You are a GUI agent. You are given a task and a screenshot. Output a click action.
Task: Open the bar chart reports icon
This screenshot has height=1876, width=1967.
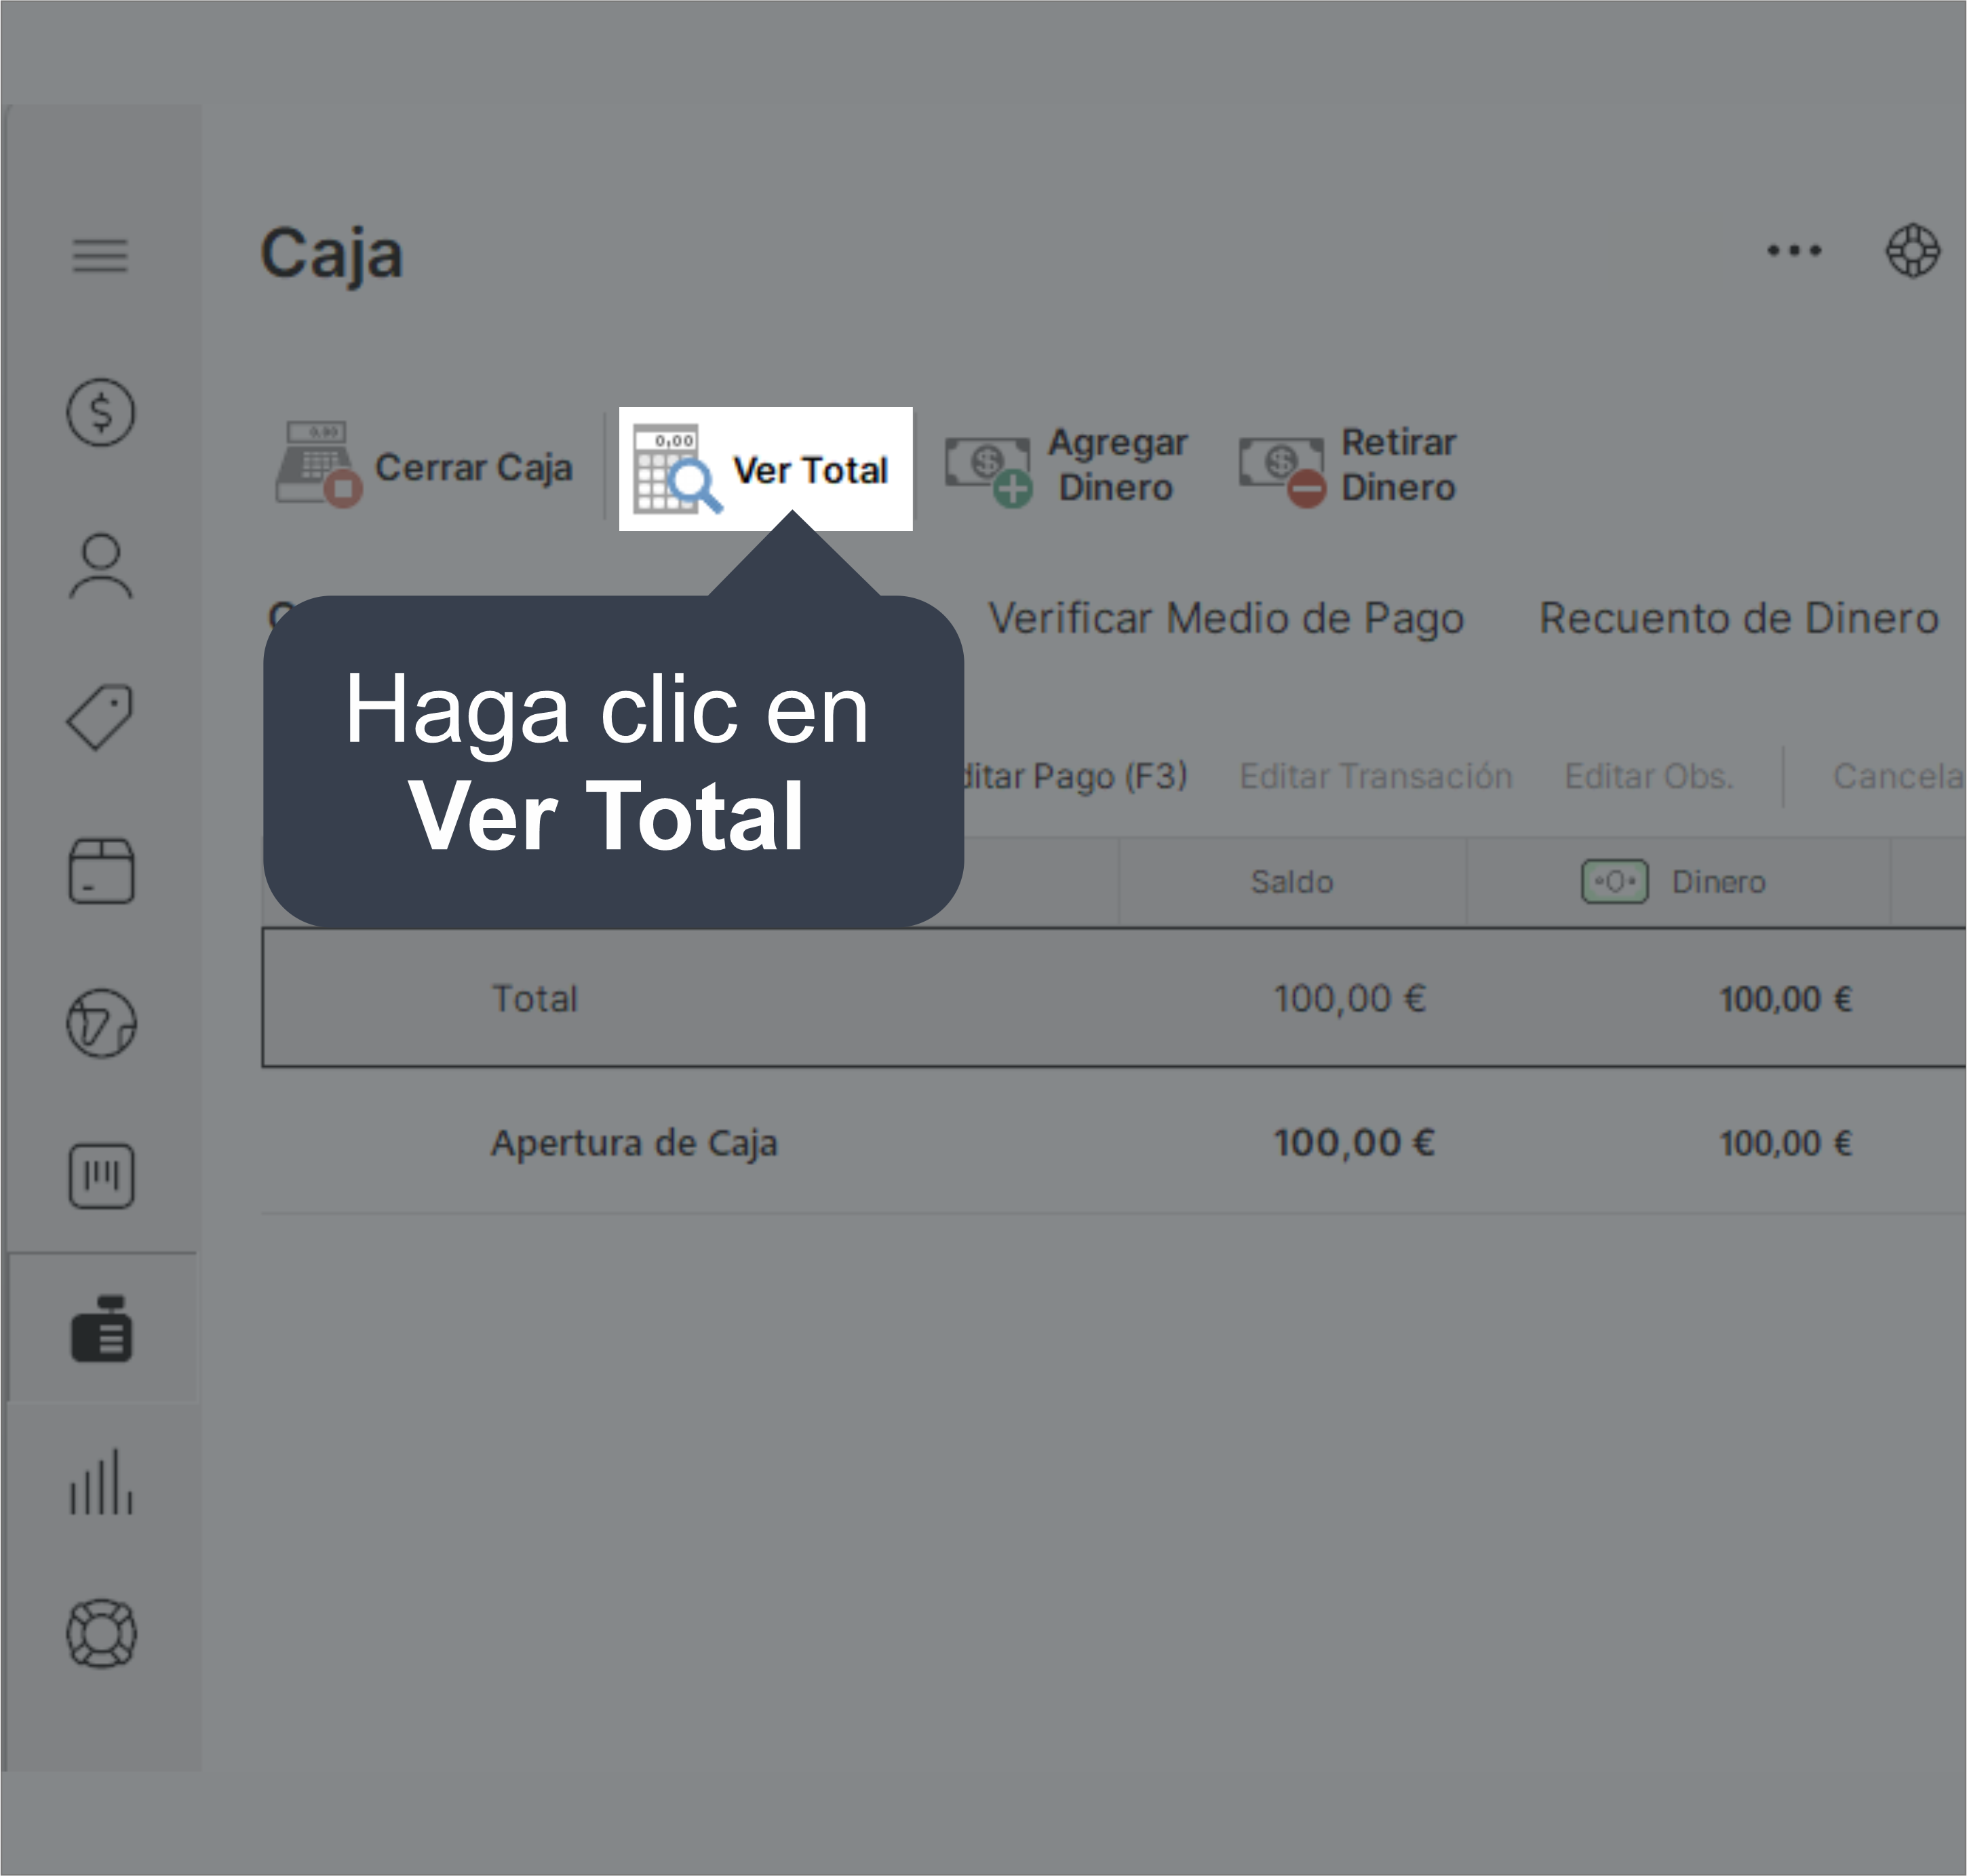pyautogui.click(x=100, y=1482)
